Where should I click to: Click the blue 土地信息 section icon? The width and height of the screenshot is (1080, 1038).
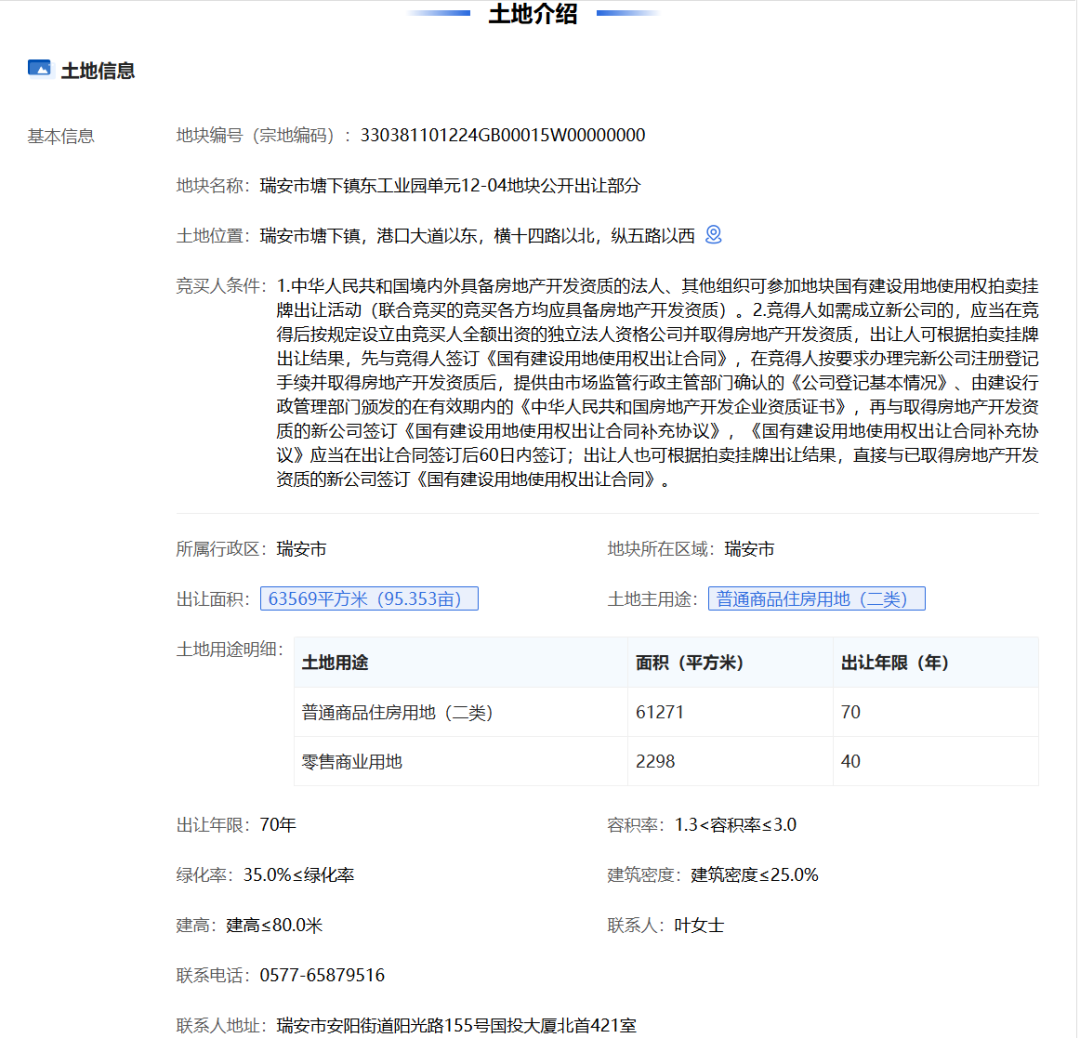pyautogui.click(x=39, y=69)
